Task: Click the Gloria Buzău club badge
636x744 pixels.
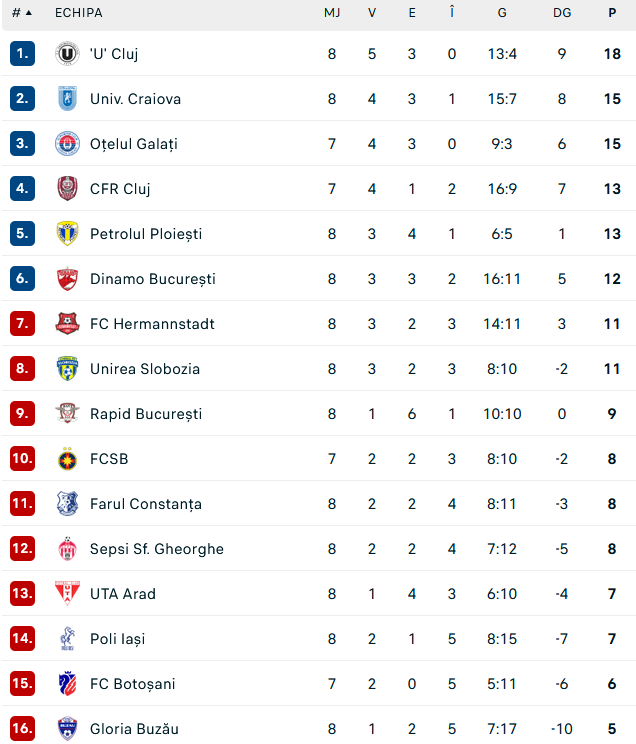Action: point(67,729)
